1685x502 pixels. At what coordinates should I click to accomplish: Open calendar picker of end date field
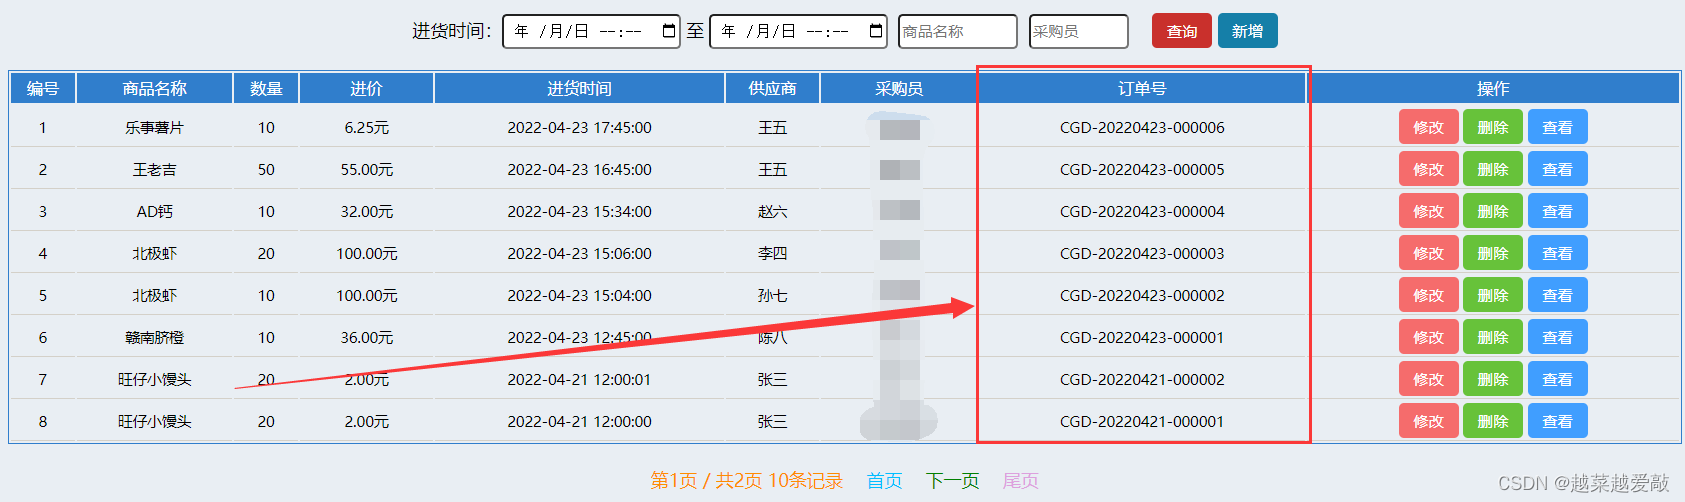[876, 31]
